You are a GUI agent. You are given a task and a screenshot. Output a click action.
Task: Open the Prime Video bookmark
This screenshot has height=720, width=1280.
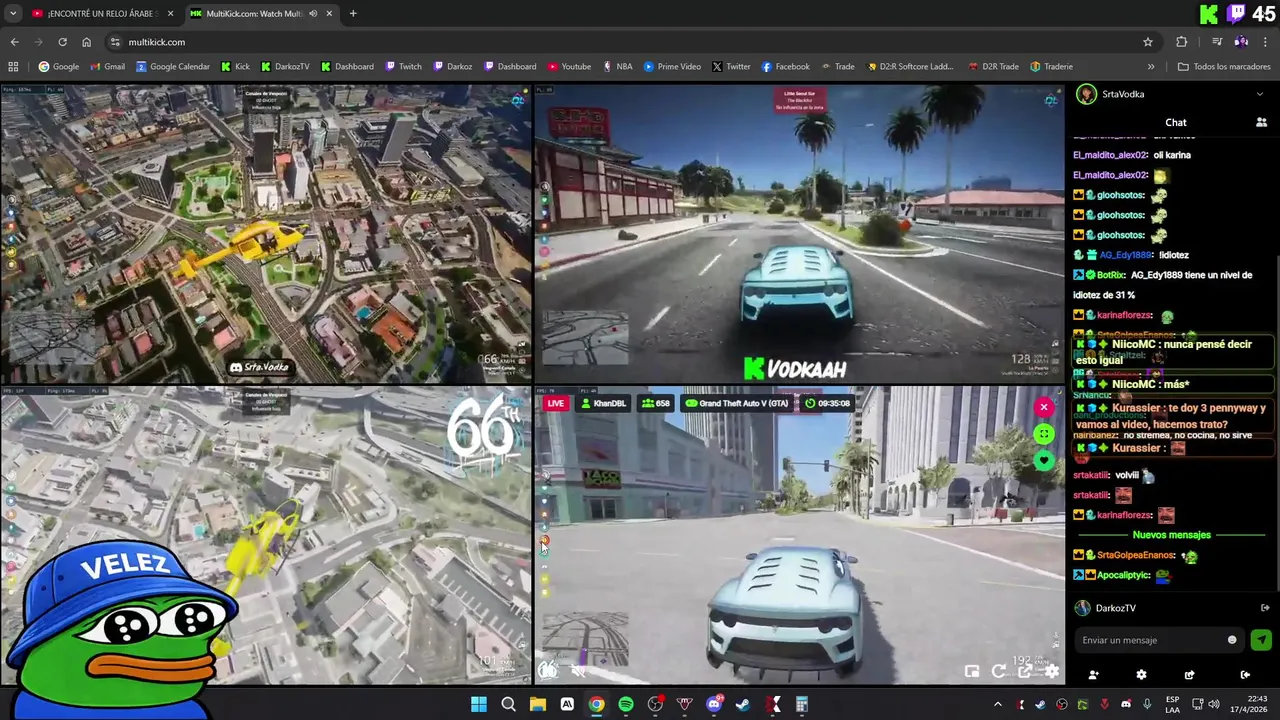point(672,67)
